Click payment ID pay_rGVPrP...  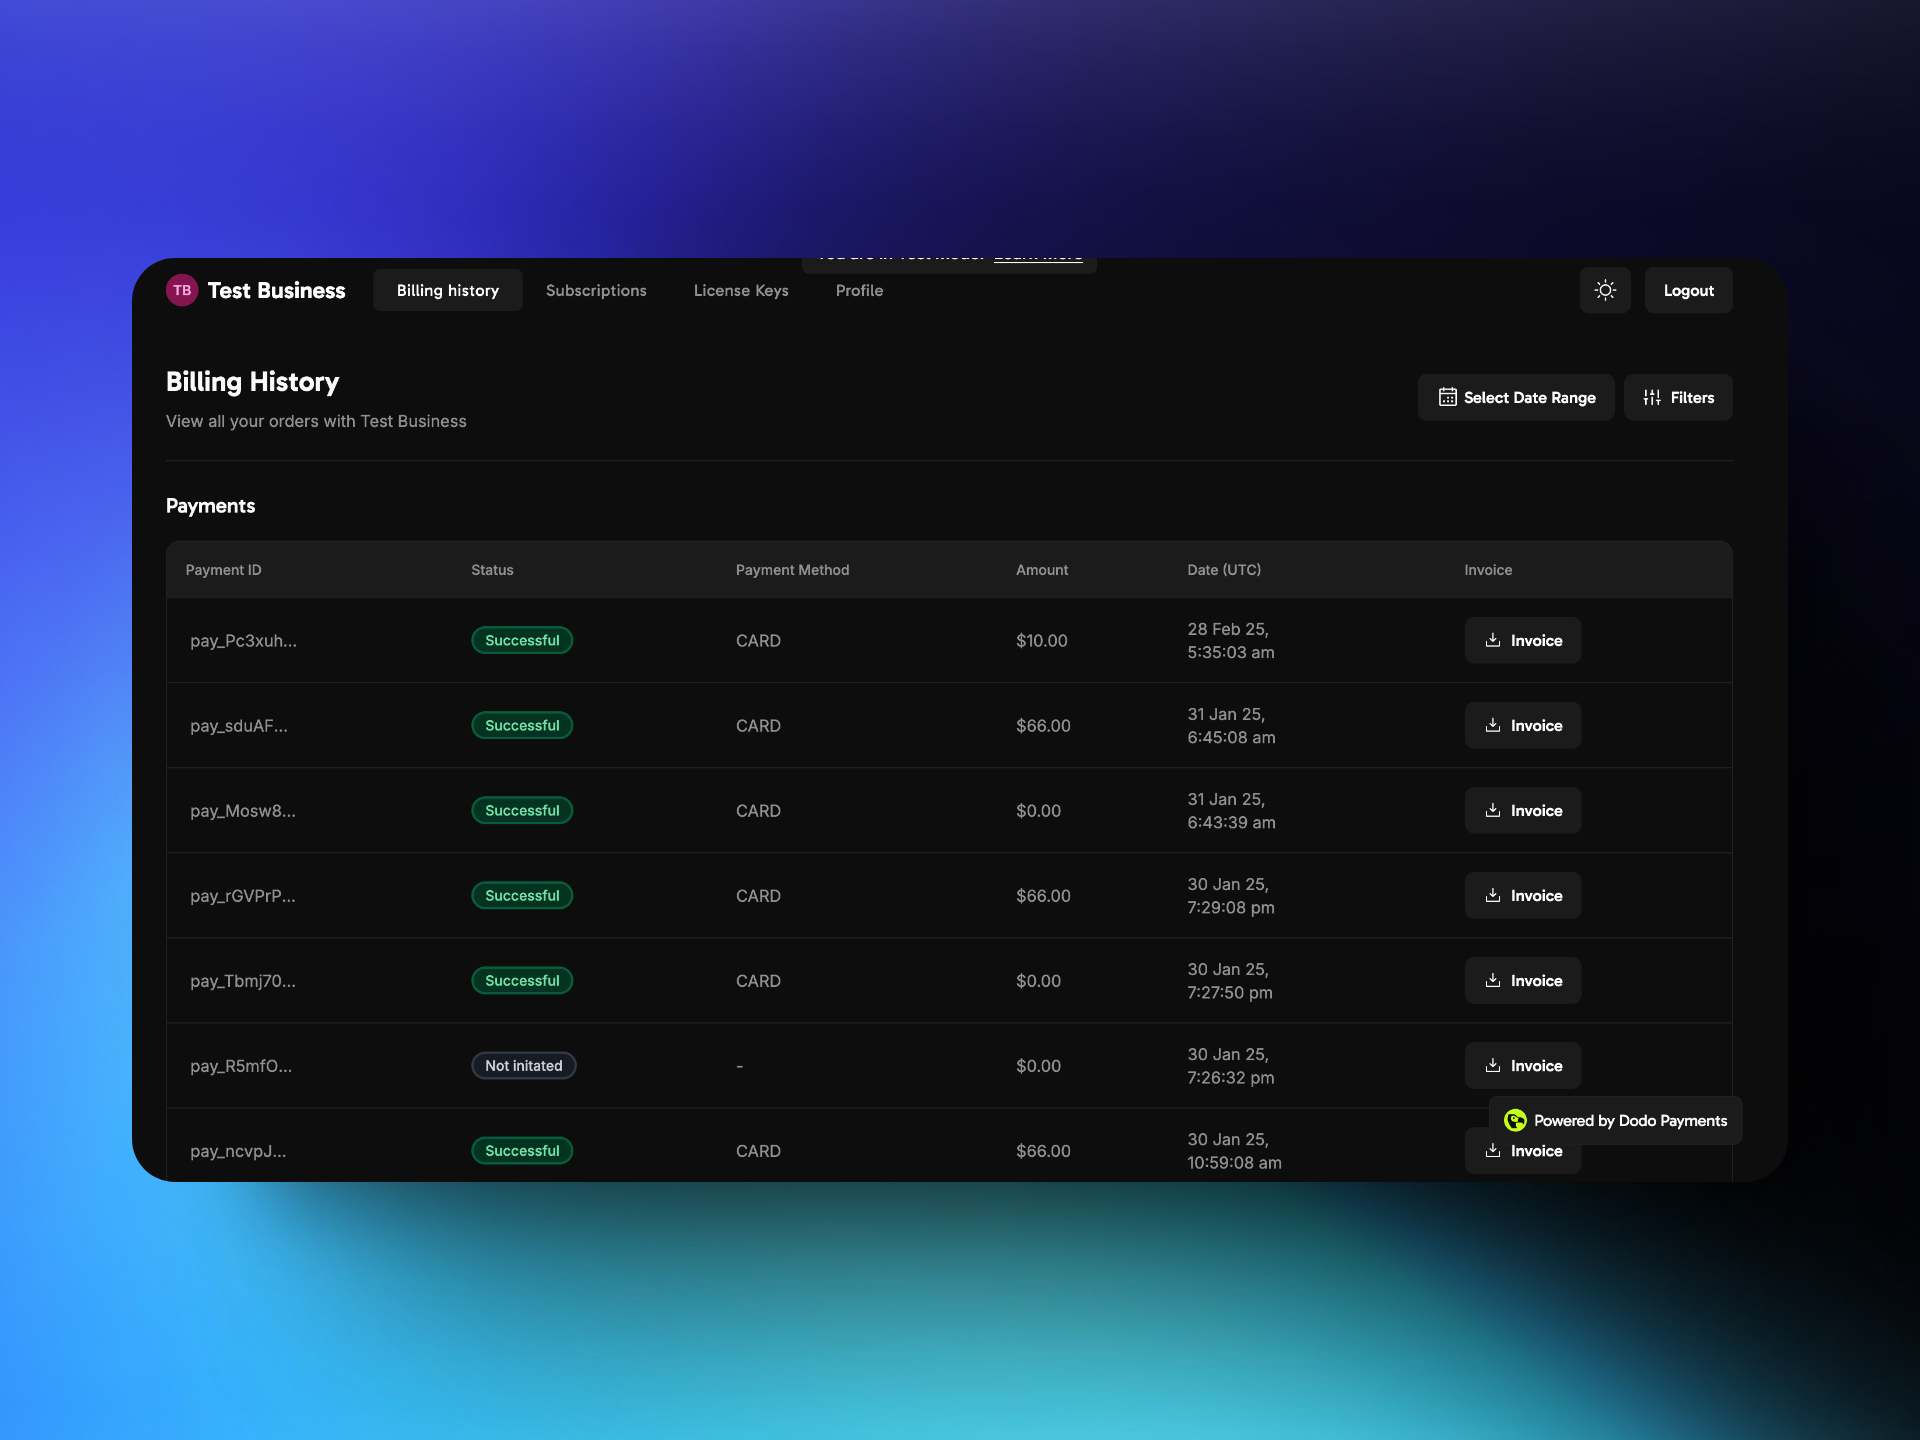point(243,896)
